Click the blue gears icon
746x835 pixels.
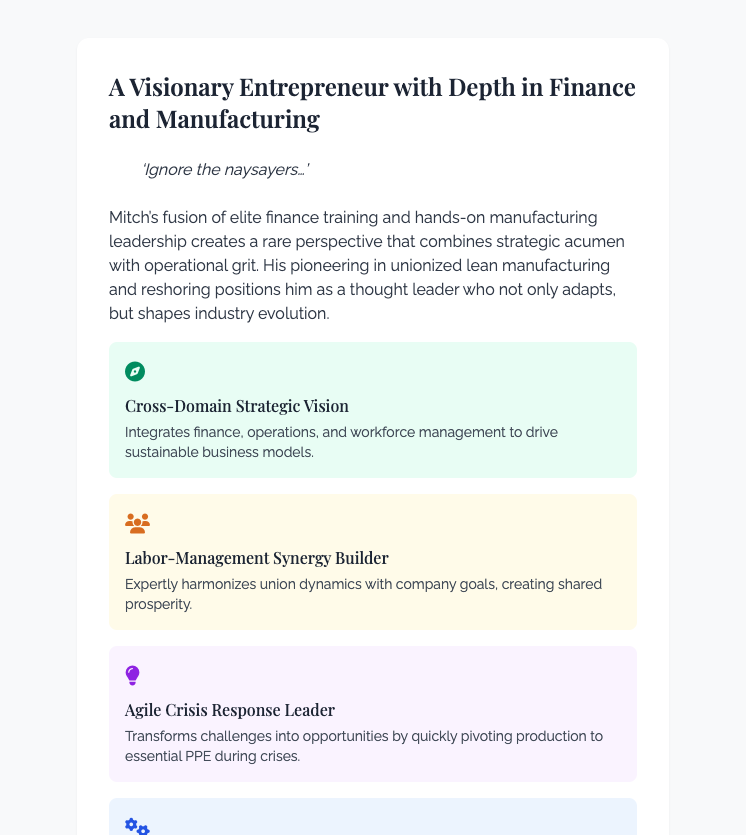[x=137, y=826]
